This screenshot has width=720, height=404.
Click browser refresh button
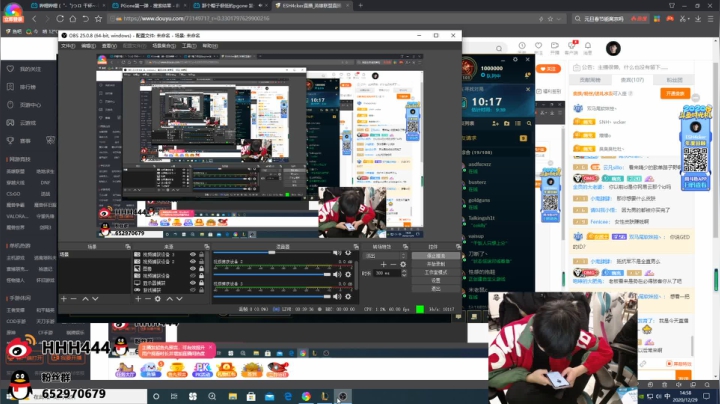[x=60, y=19]
